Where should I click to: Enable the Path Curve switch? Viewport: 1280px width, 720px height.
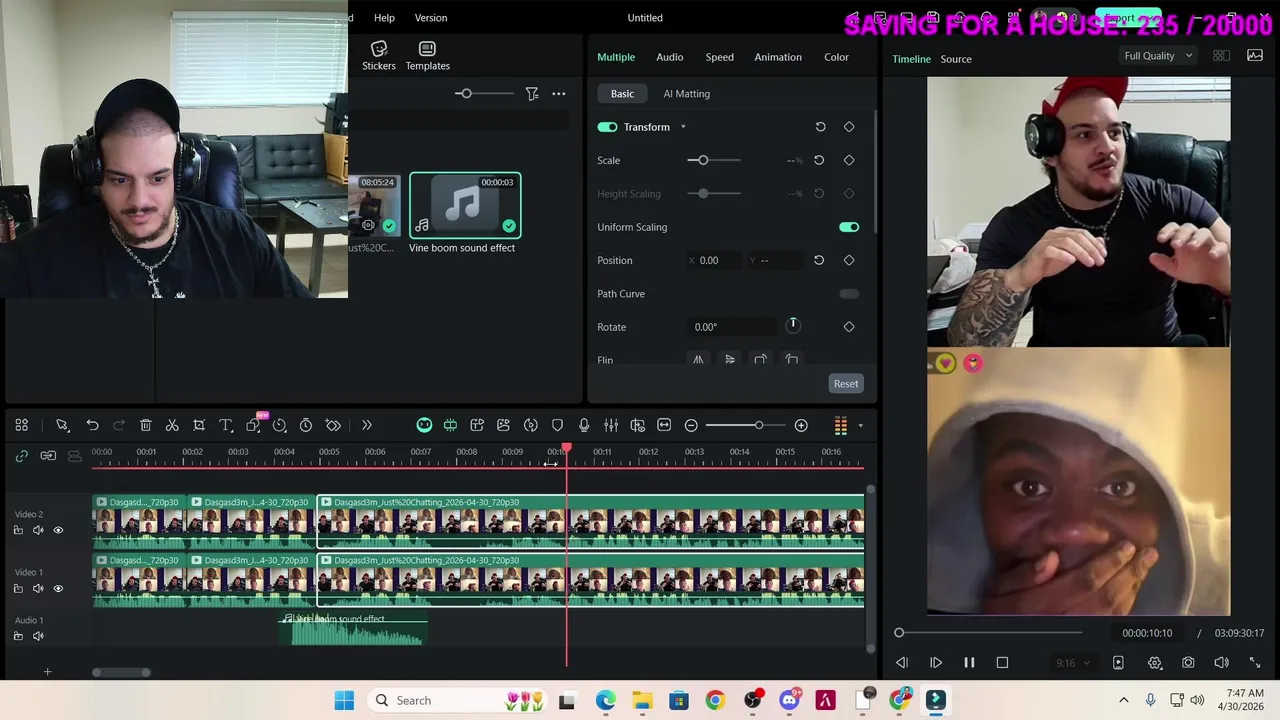849,294
